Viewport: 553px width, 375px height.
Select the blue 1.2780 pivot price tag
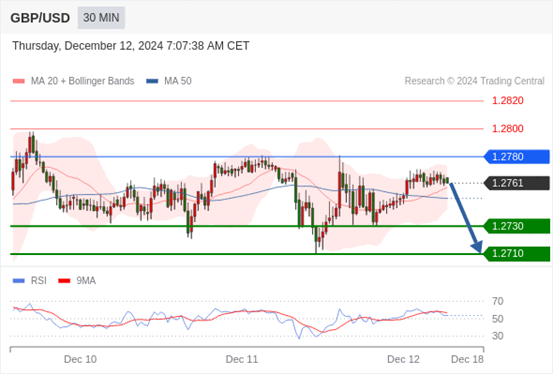point(516,157)
